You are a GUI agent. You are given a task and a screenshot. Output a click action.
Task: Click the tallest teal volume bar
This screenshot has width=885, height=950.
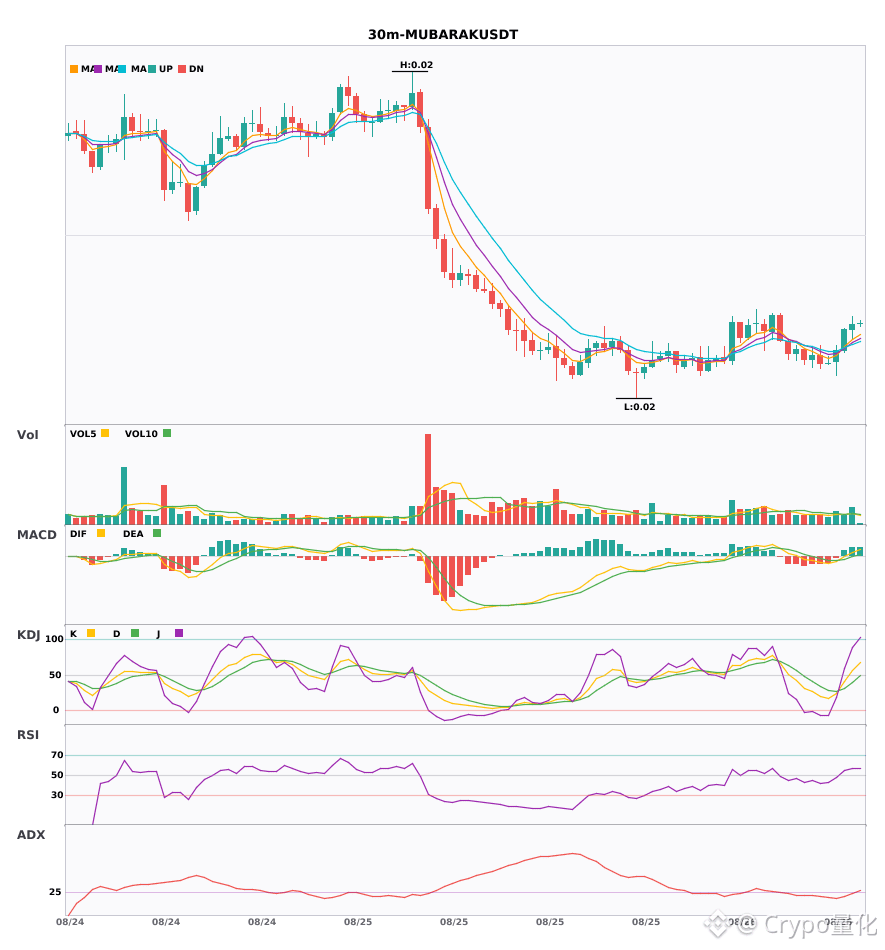click(124, 496)
